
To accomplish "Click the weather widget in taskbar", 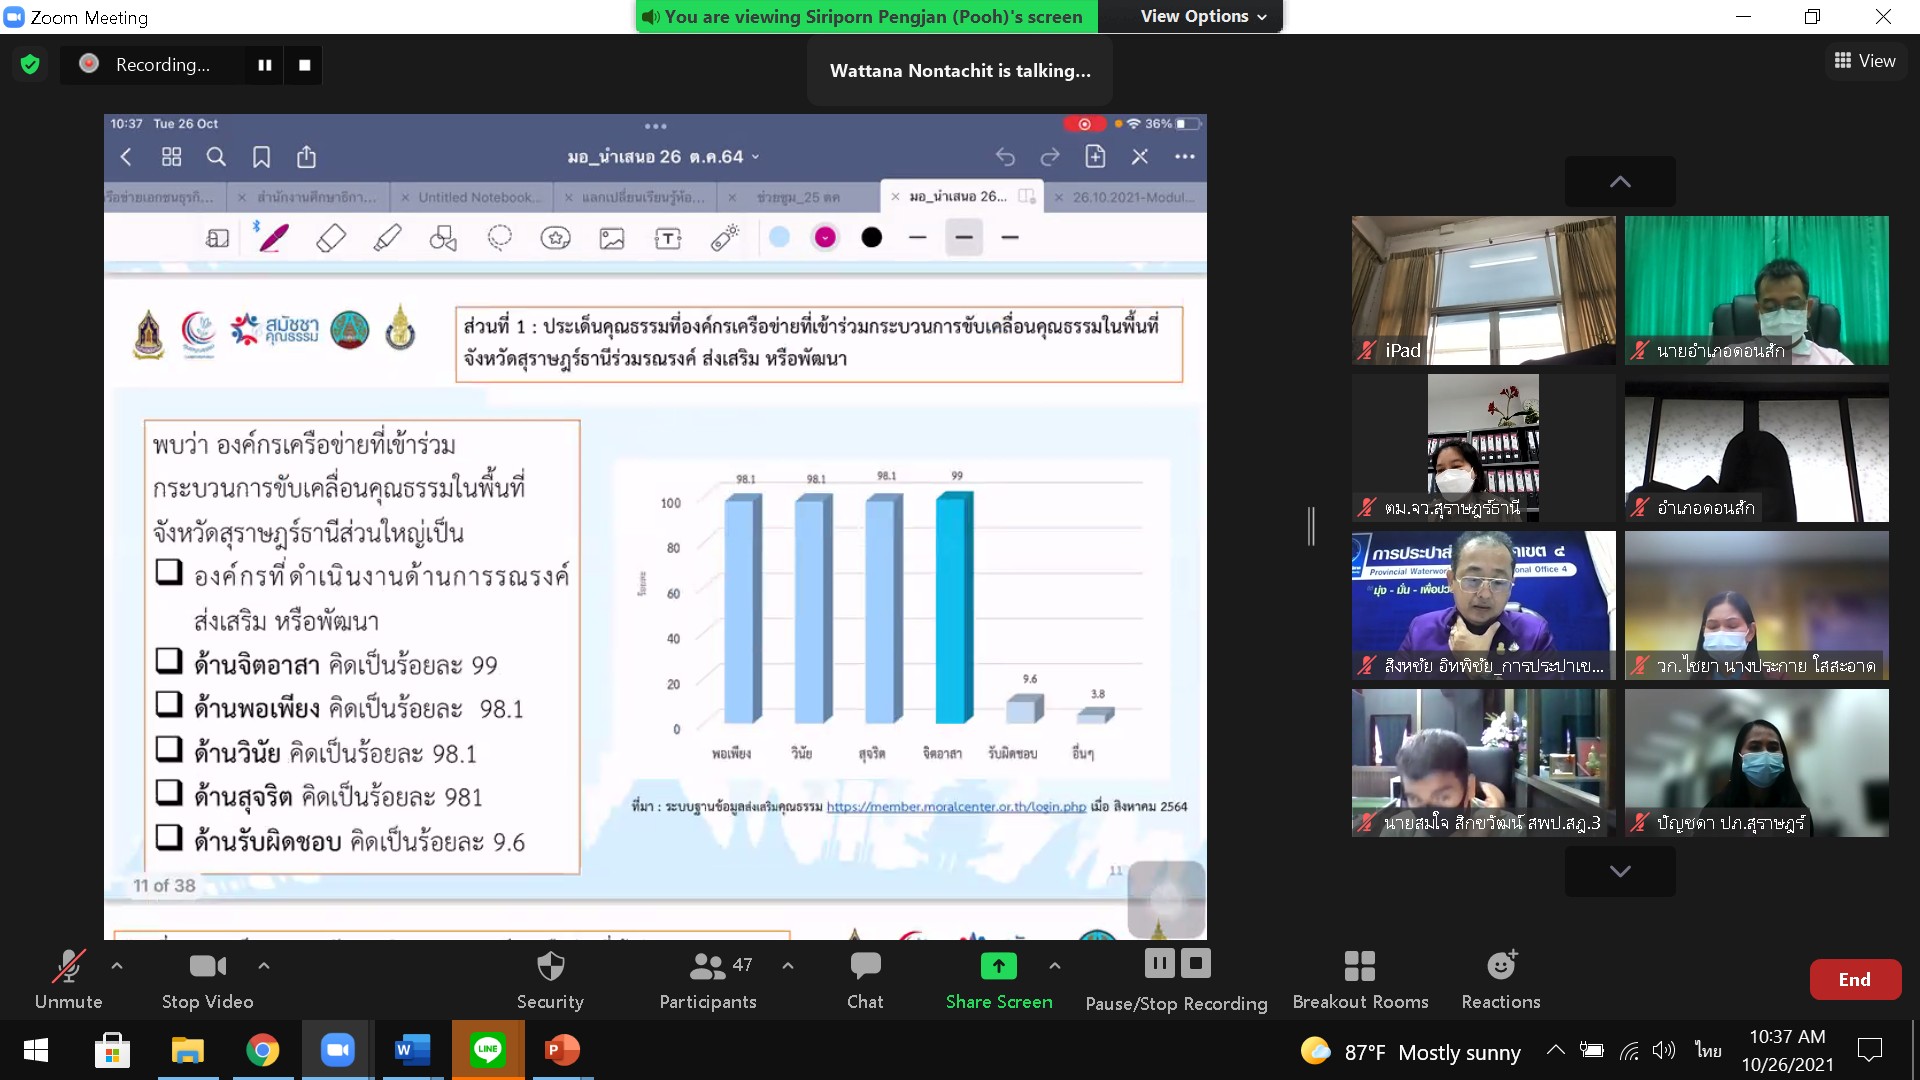I will pyautogui.click(x=1410, y=1052).
